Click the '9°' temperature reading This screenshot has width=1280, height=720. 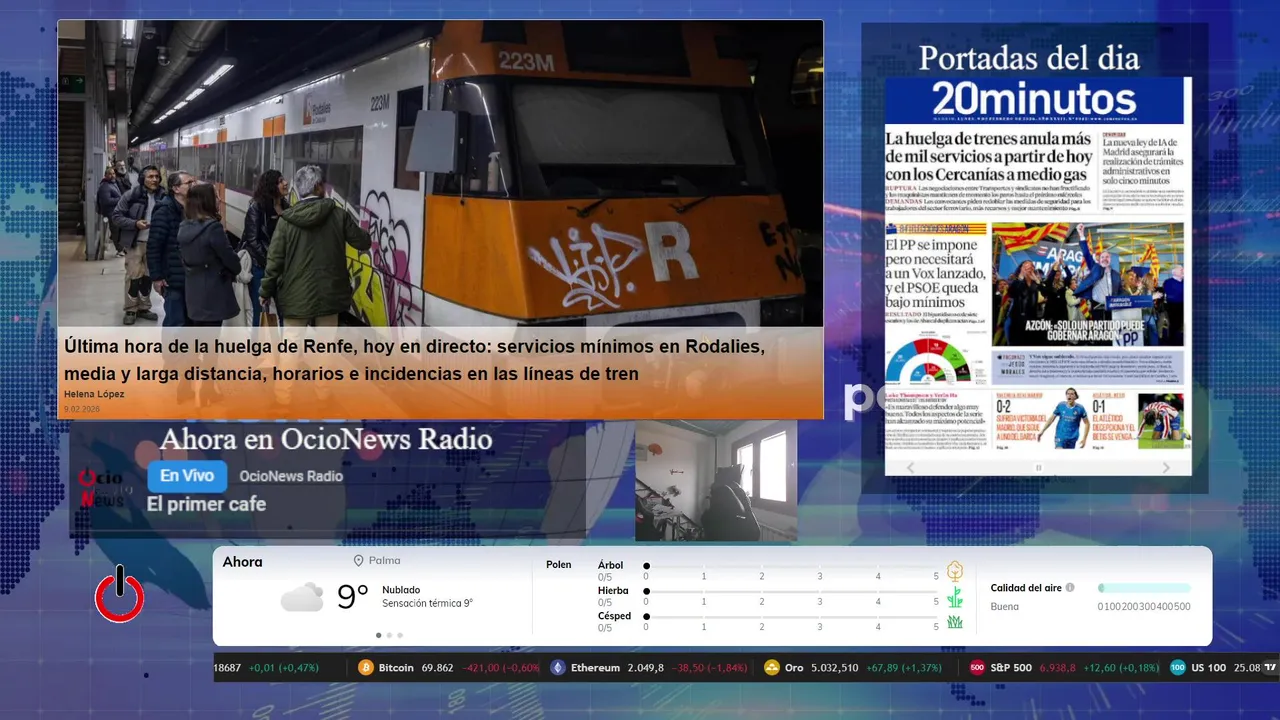pos(353,597)
